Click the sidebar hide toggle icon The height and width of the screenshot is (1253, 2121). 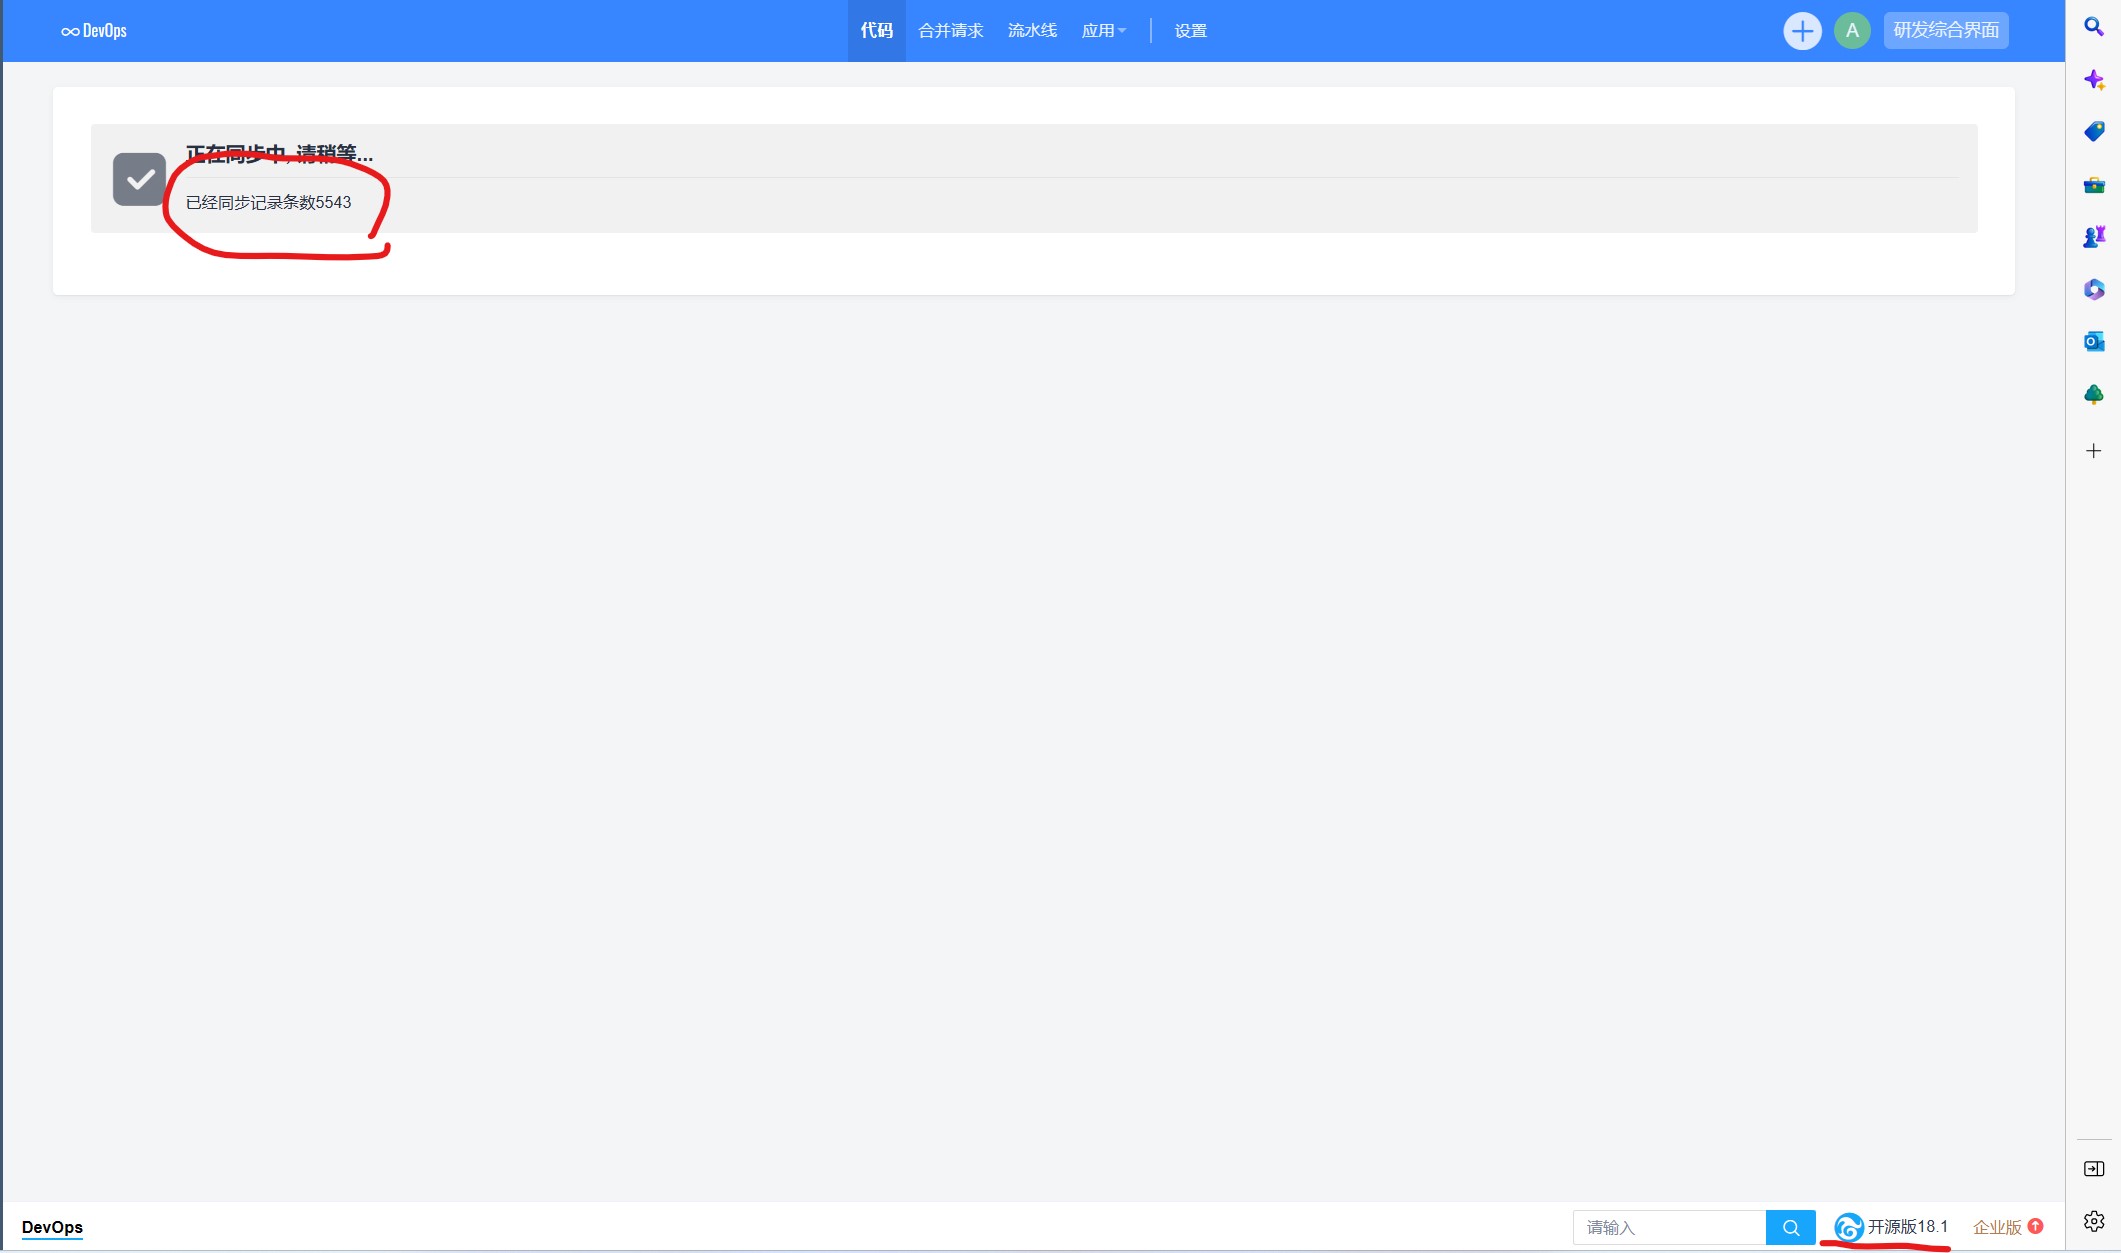[2093, 1169]
